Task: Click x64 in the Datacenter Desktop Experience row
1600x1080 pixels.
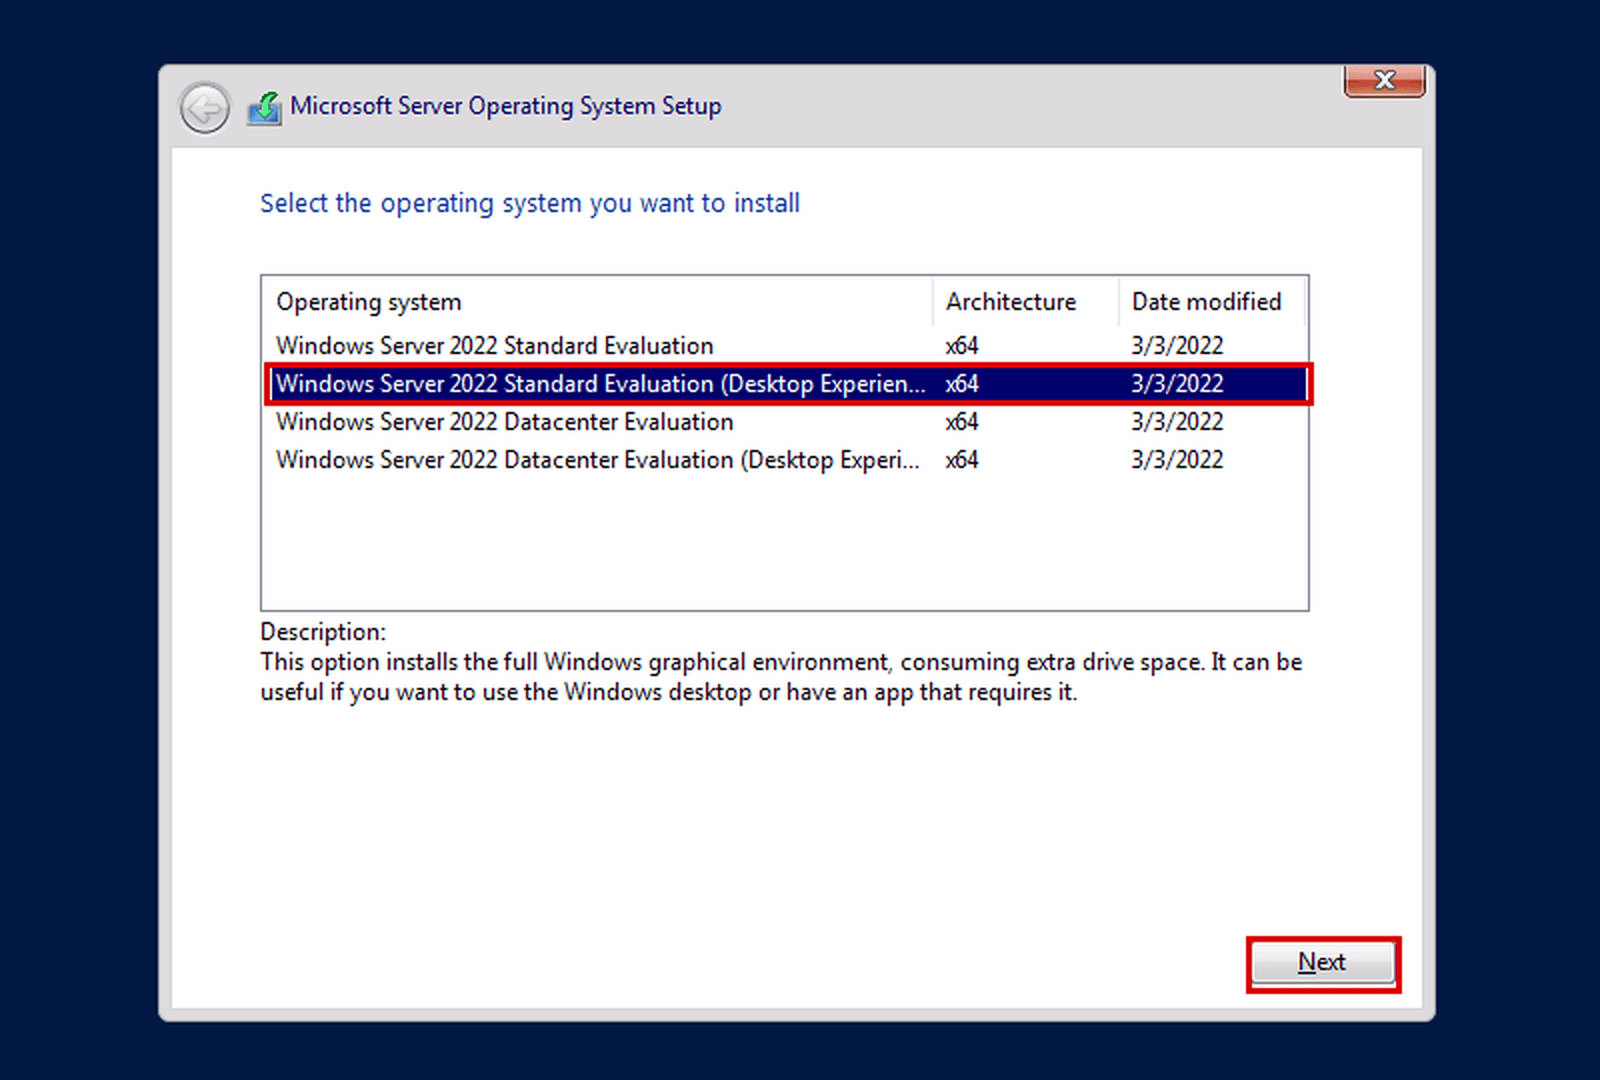Action: (x=962, y=460)
